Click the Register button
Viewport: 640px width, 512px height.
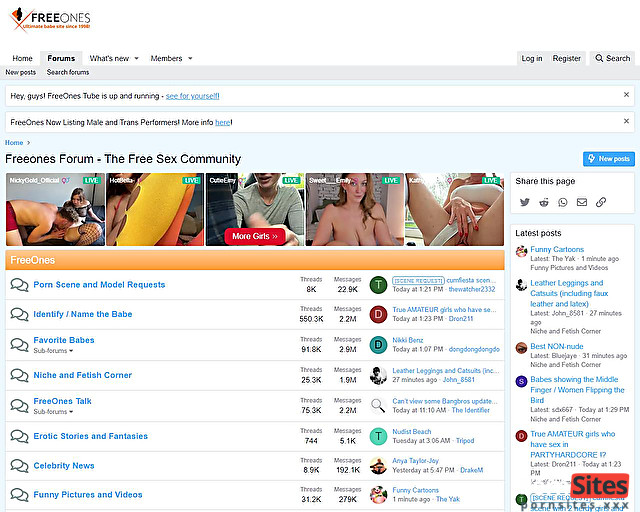click(x=567, y=58)
